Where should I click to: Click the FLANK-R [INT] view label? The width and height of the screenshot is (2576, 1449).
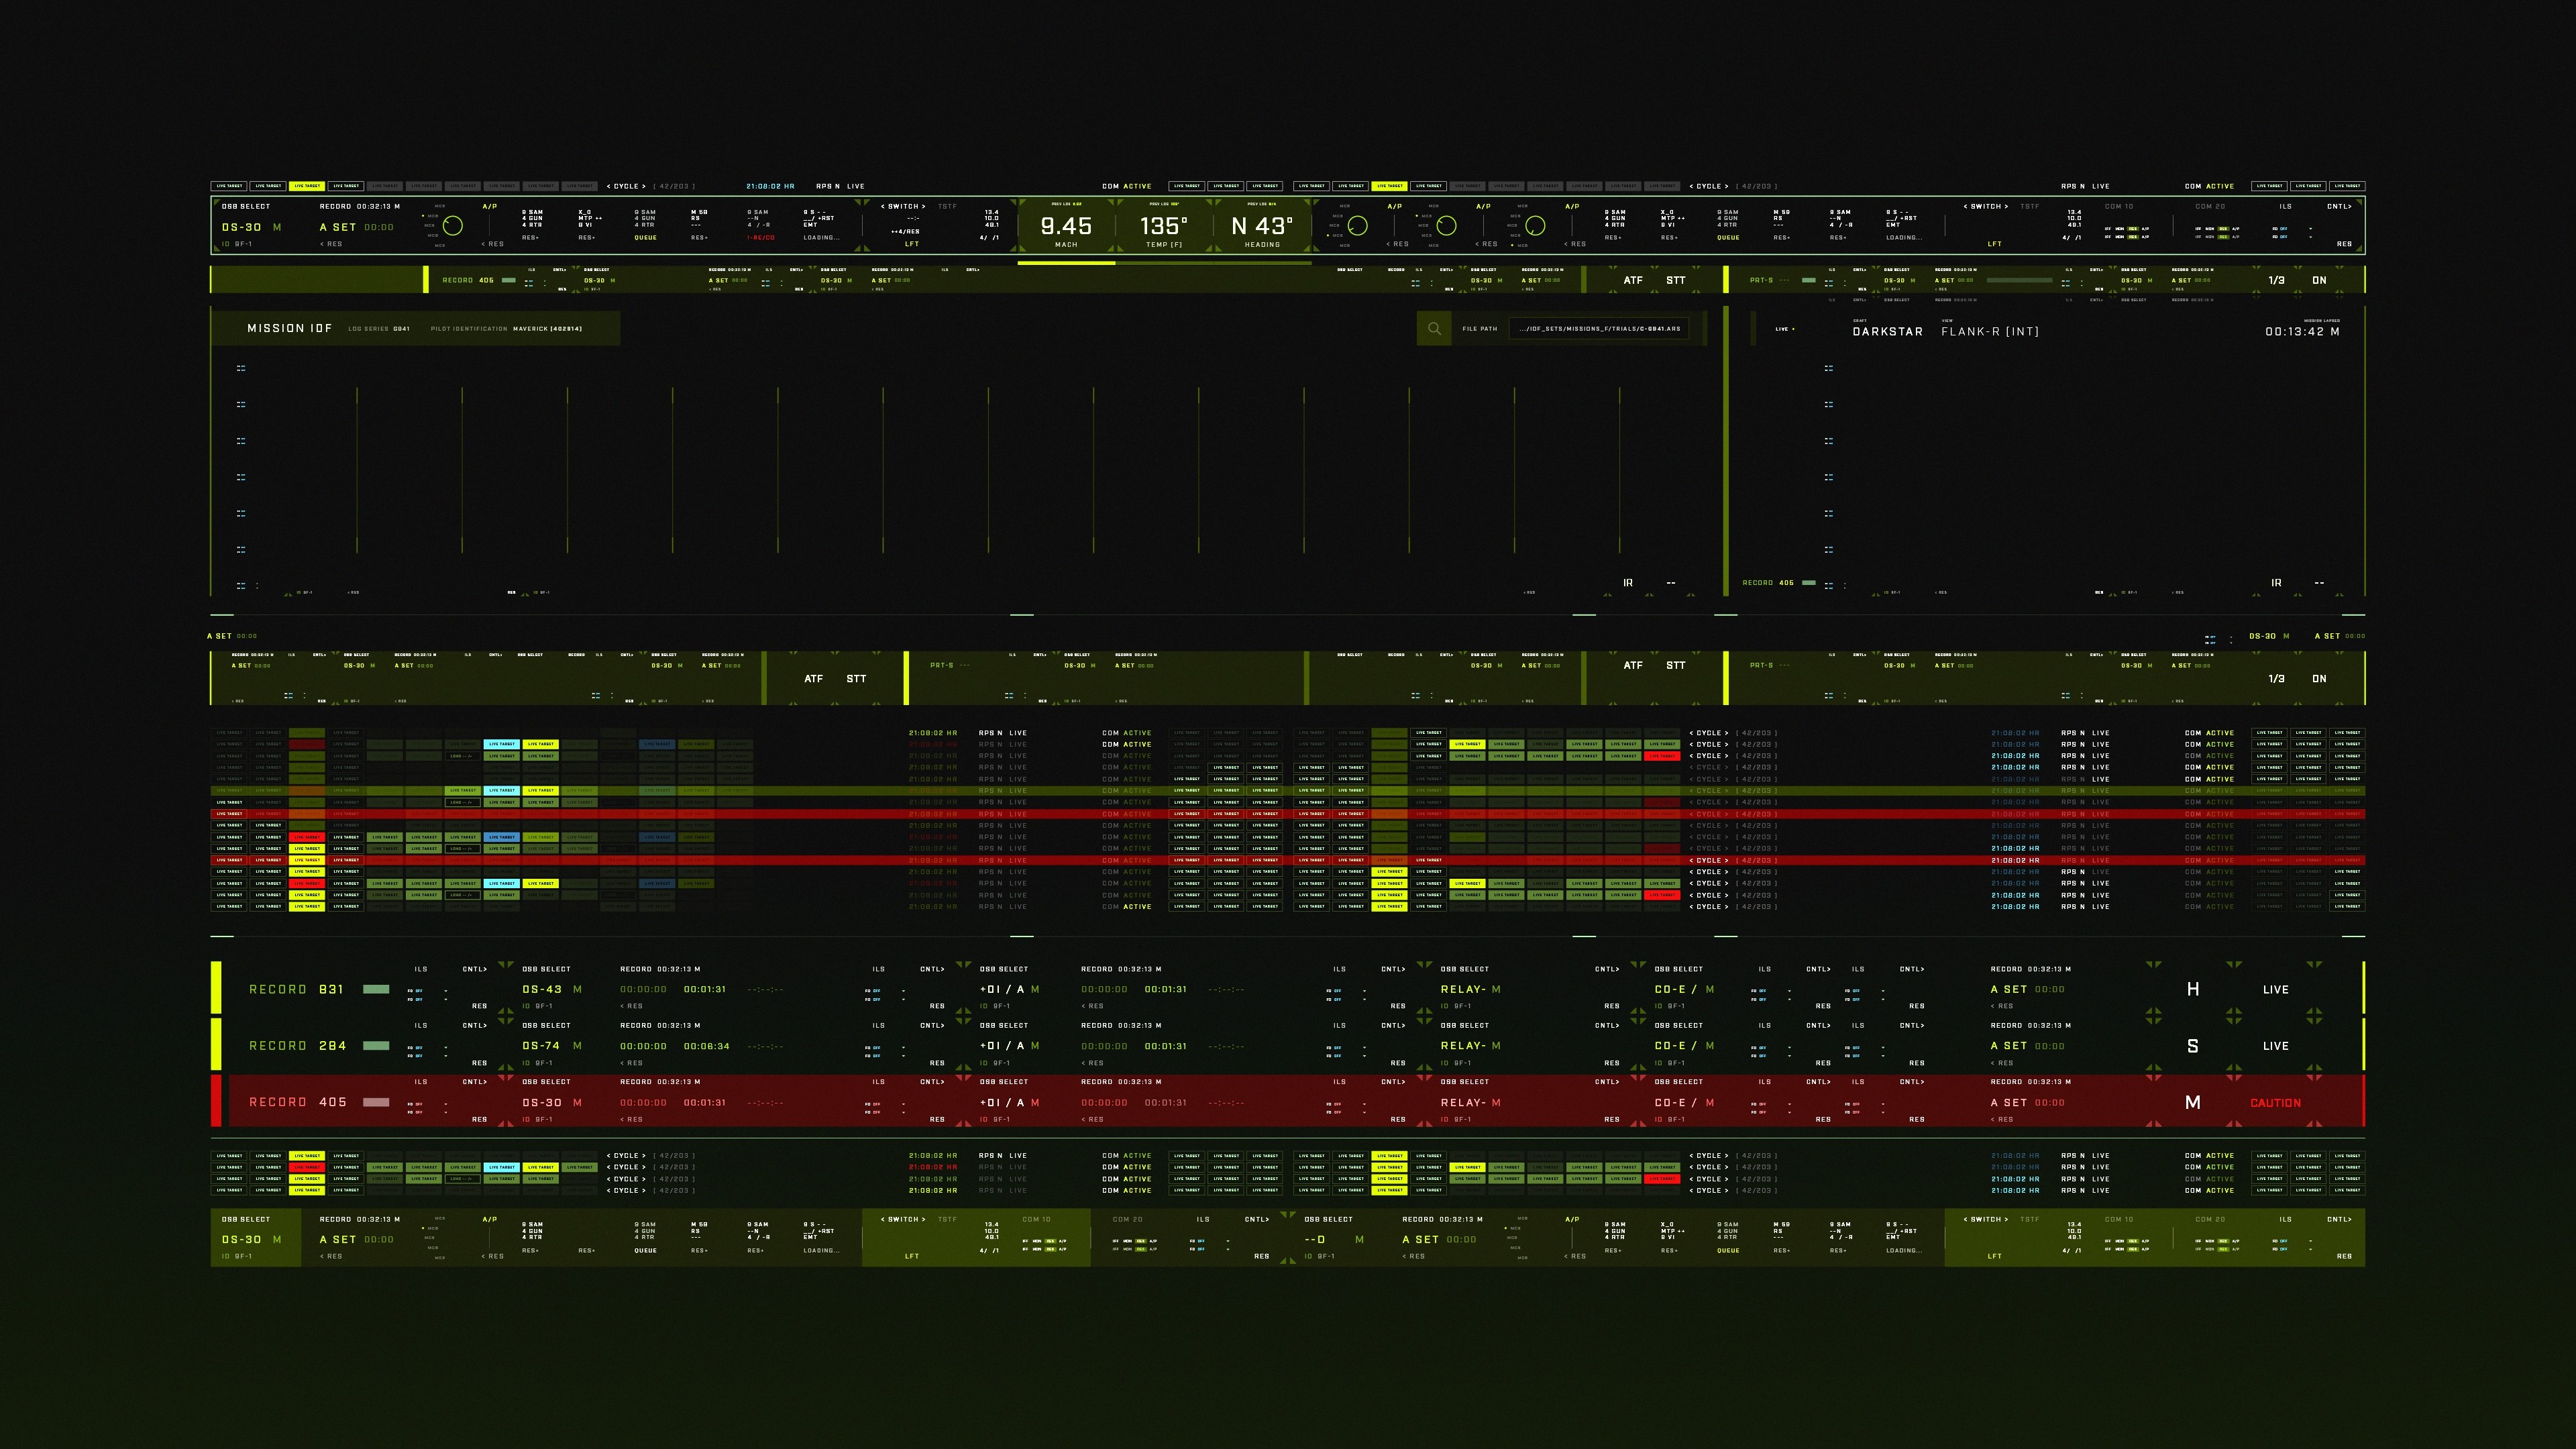1989,331
